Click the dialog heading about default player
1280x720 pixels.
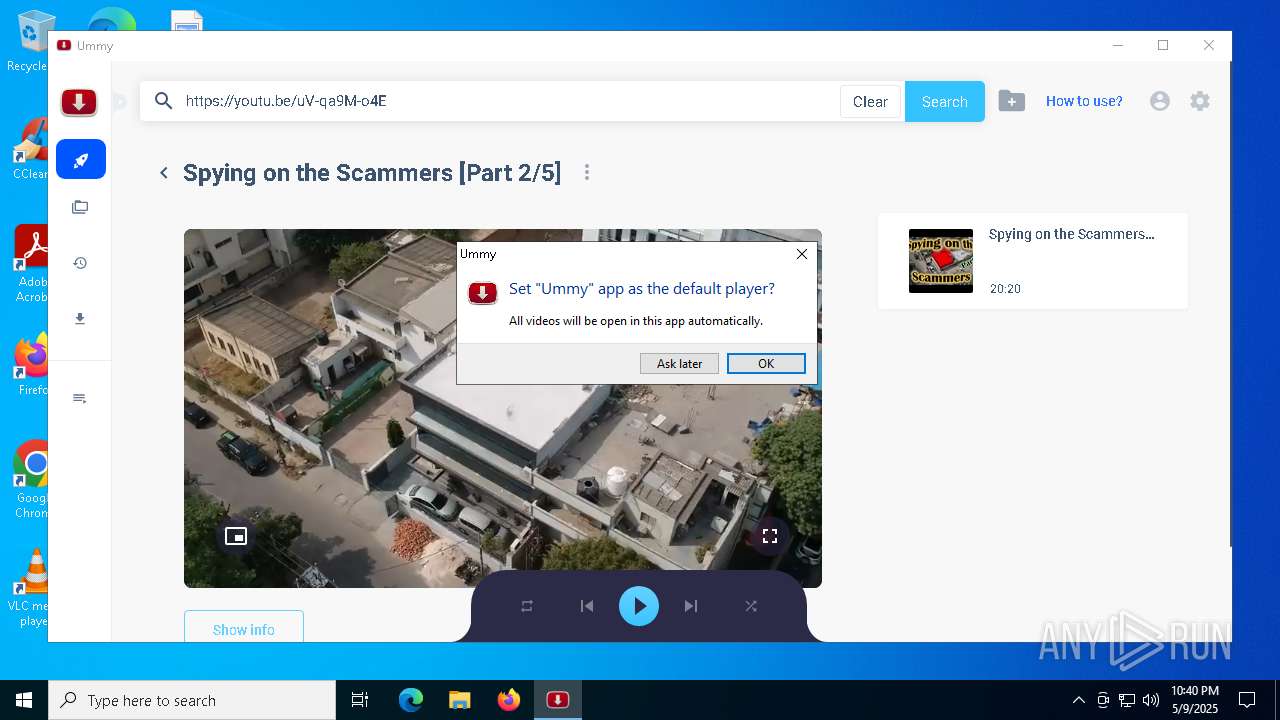(x=642, y=289)
